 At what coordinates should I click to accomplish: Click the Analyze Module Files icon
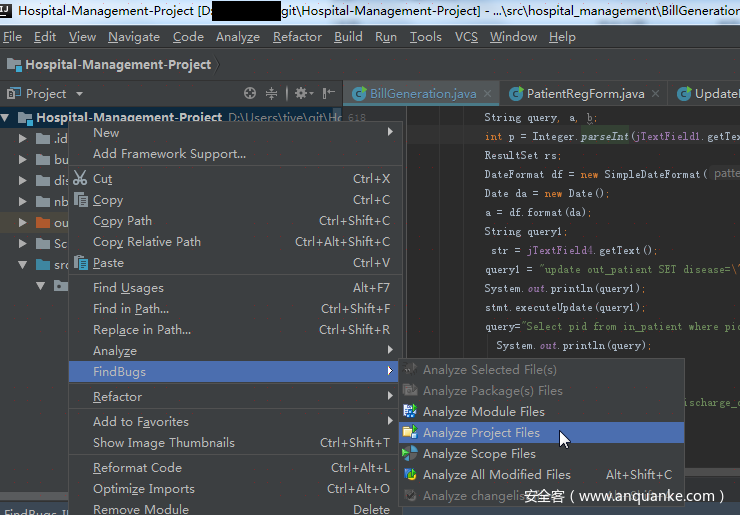410,411
